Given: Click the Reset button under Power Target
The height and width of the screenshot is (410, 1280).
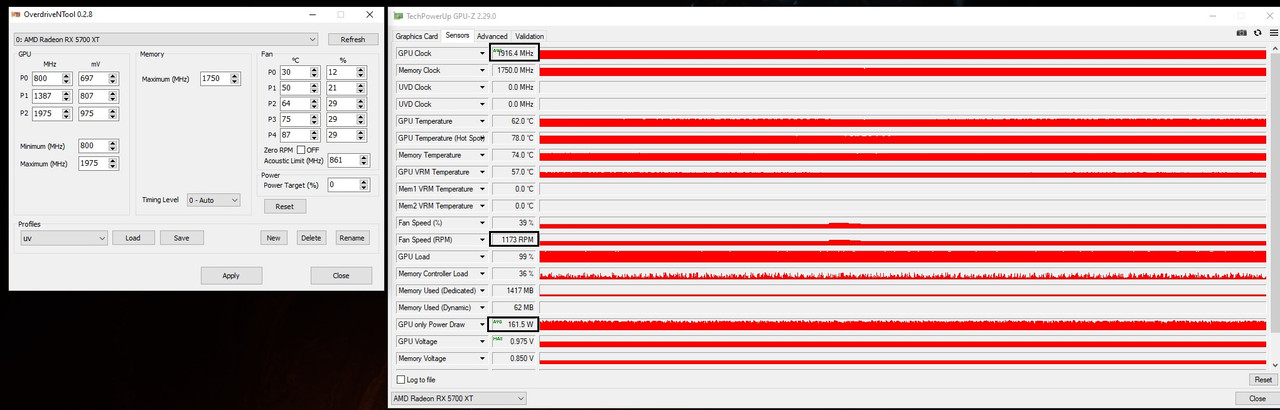Looking at the screenshot, I should coord(285,206).
